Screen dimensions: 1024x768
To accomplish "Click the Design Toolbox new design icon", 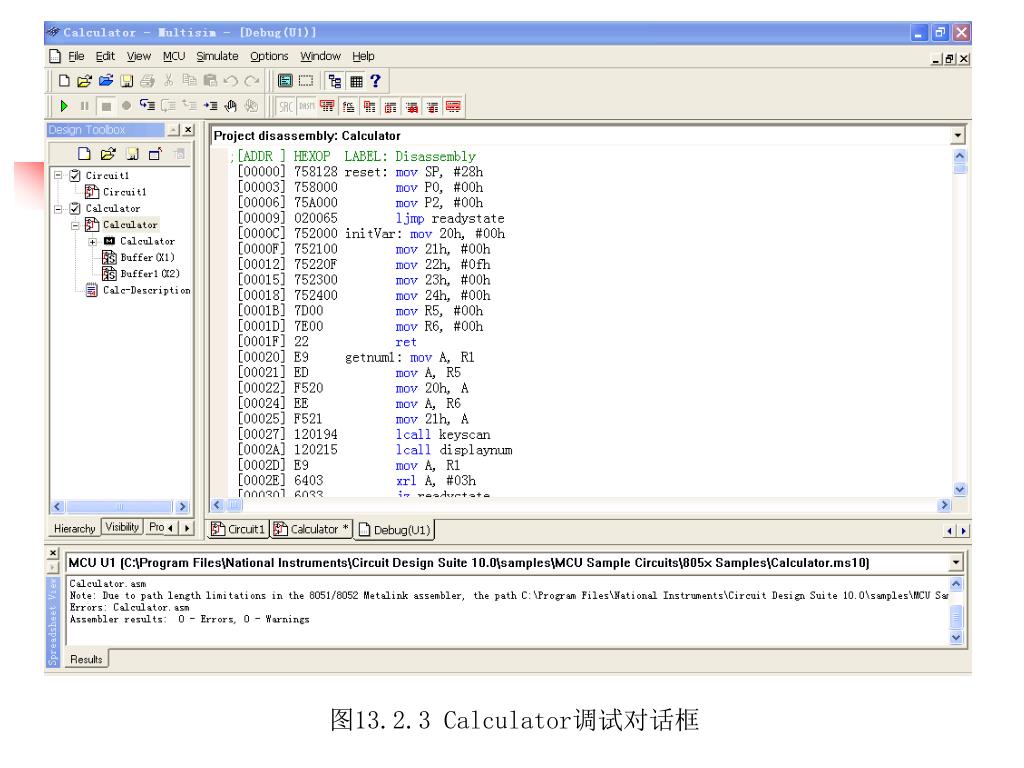I will tap(84, 153).
